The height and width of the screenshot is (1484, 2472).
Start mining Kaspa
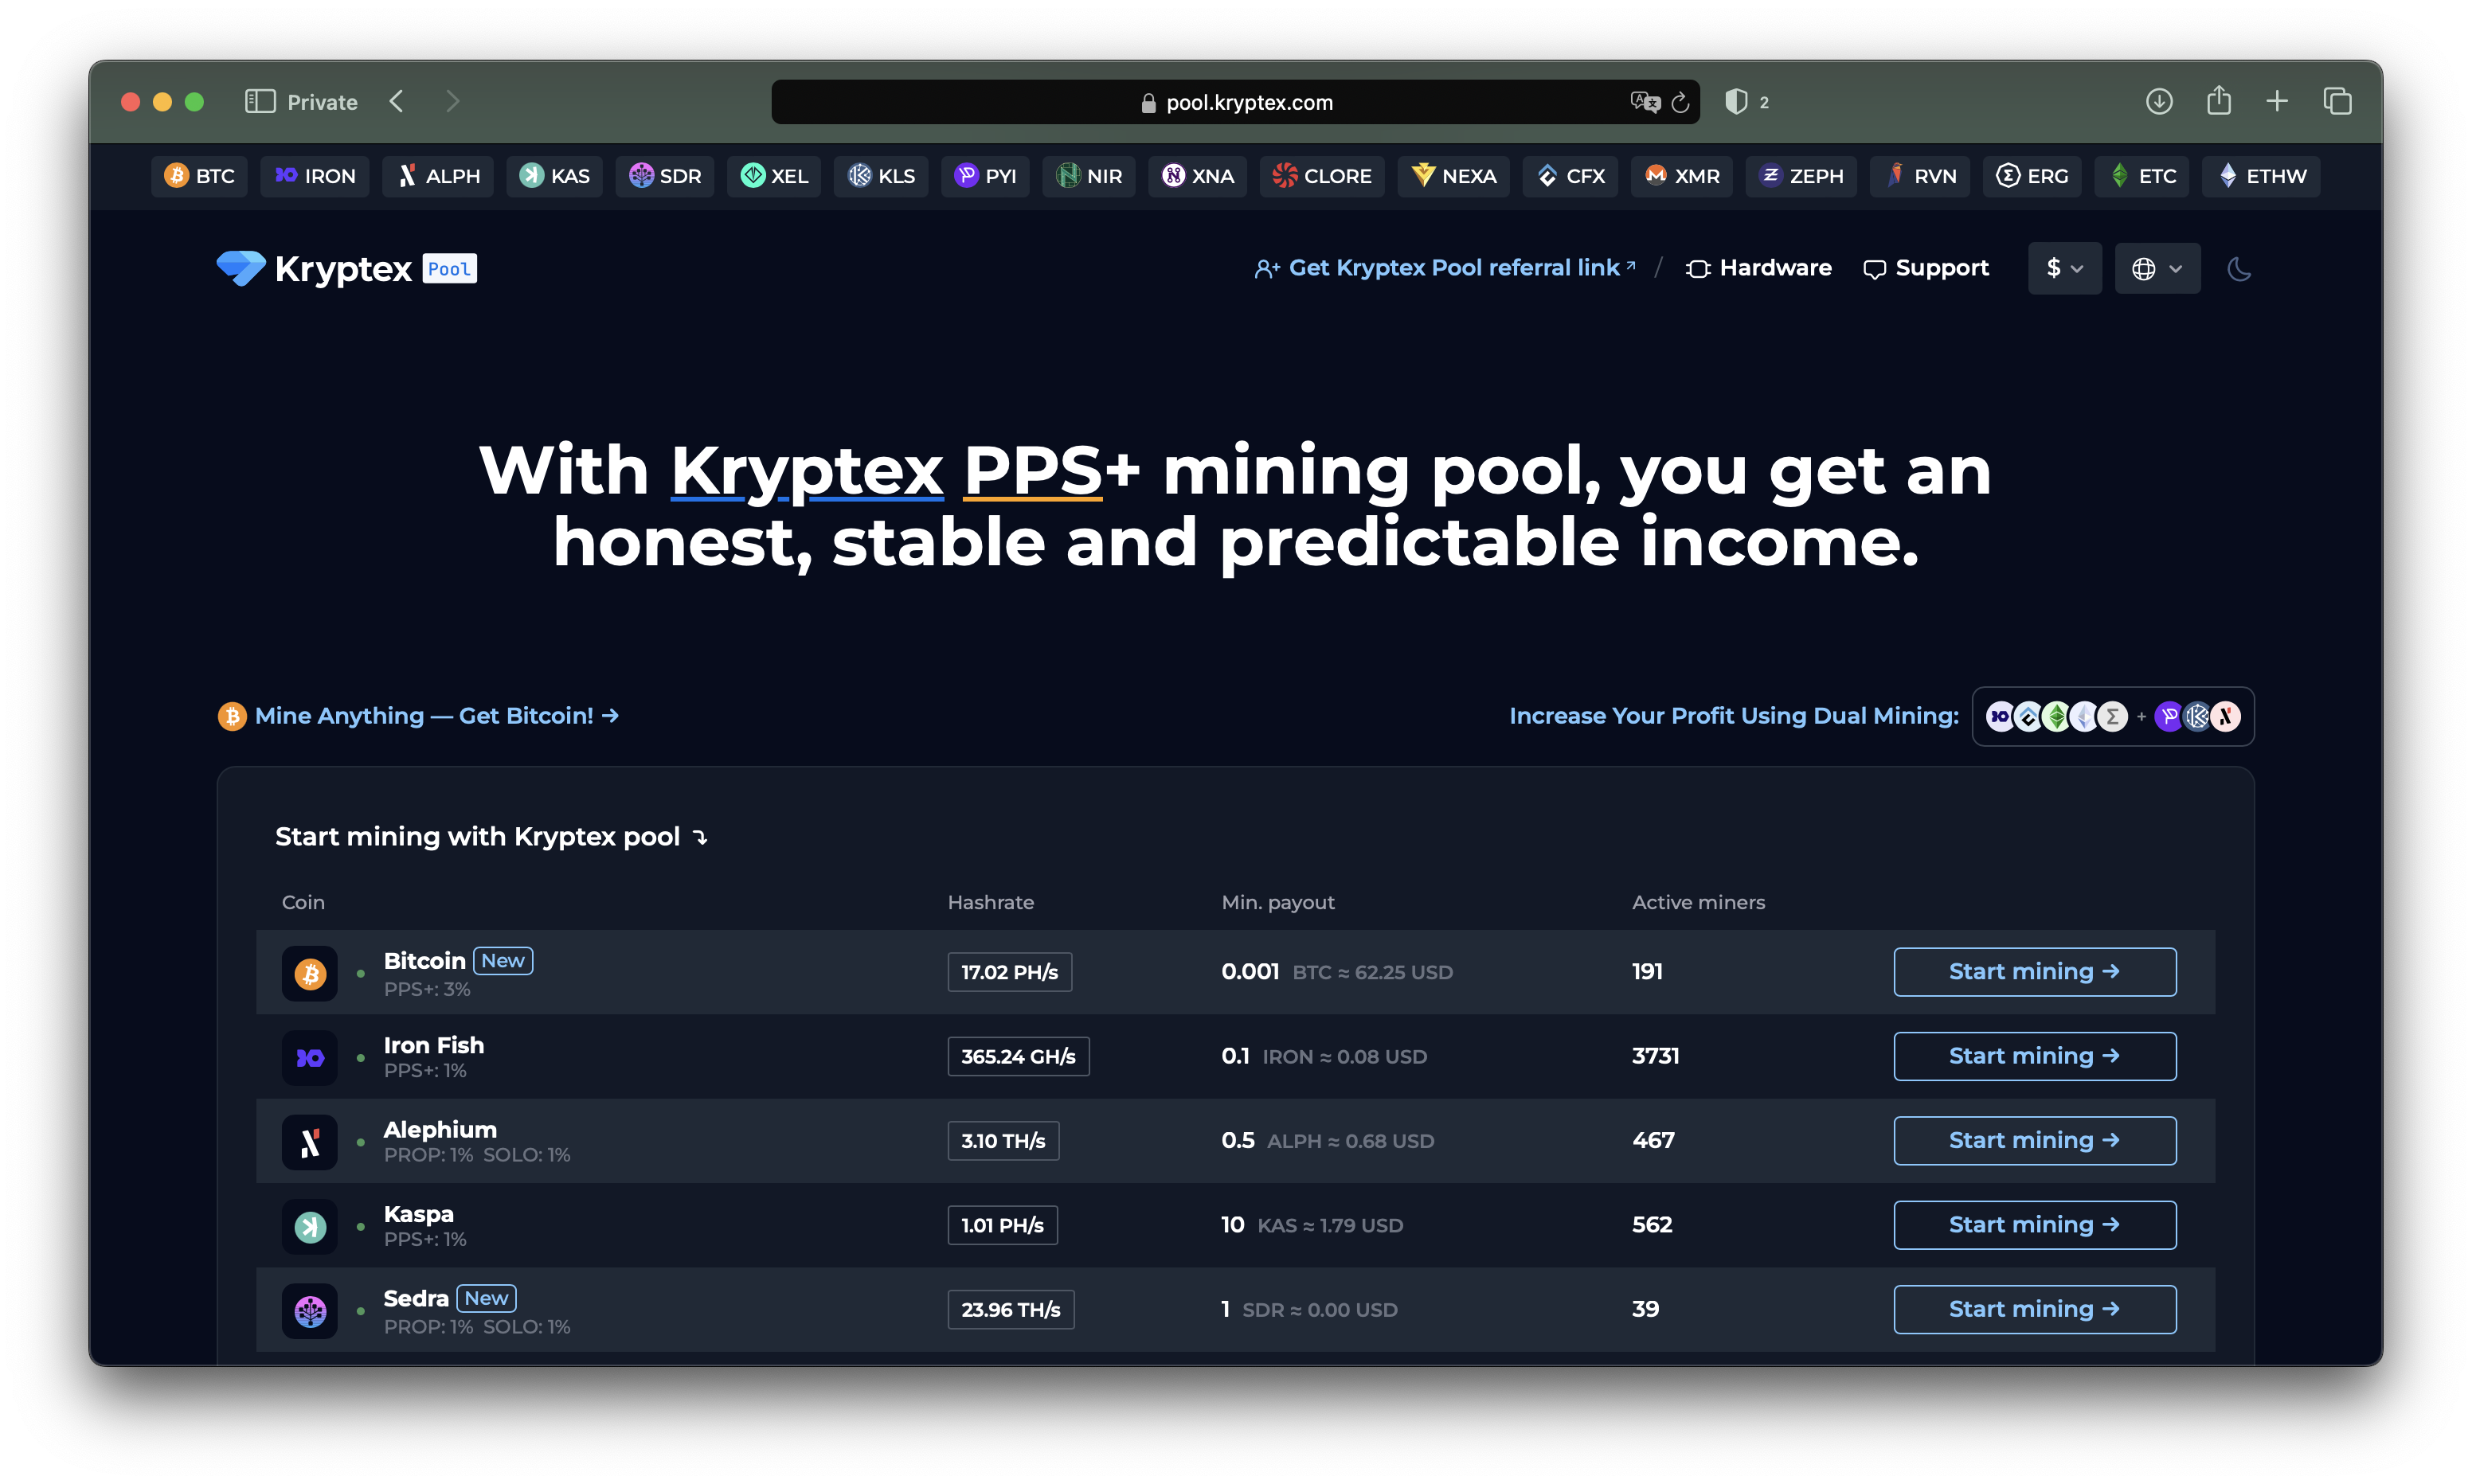pyautogui.click(x=2034, y=1225)
